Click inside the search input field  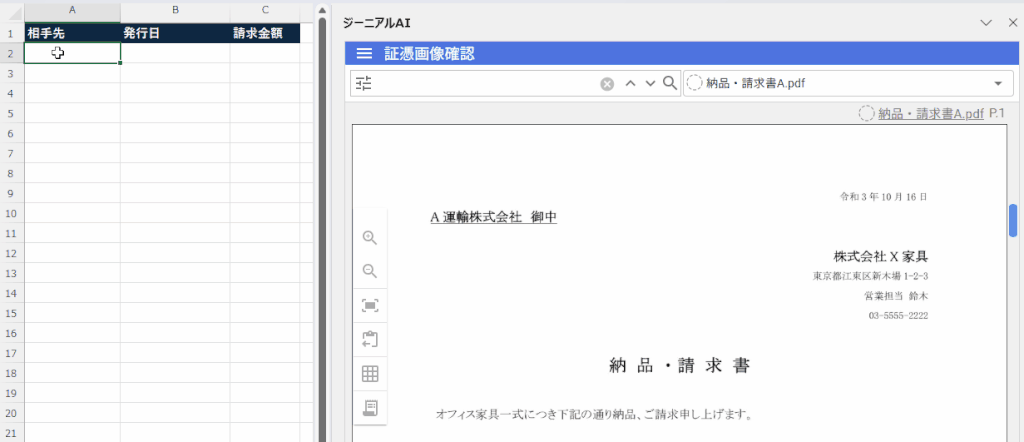pos(487,84)
